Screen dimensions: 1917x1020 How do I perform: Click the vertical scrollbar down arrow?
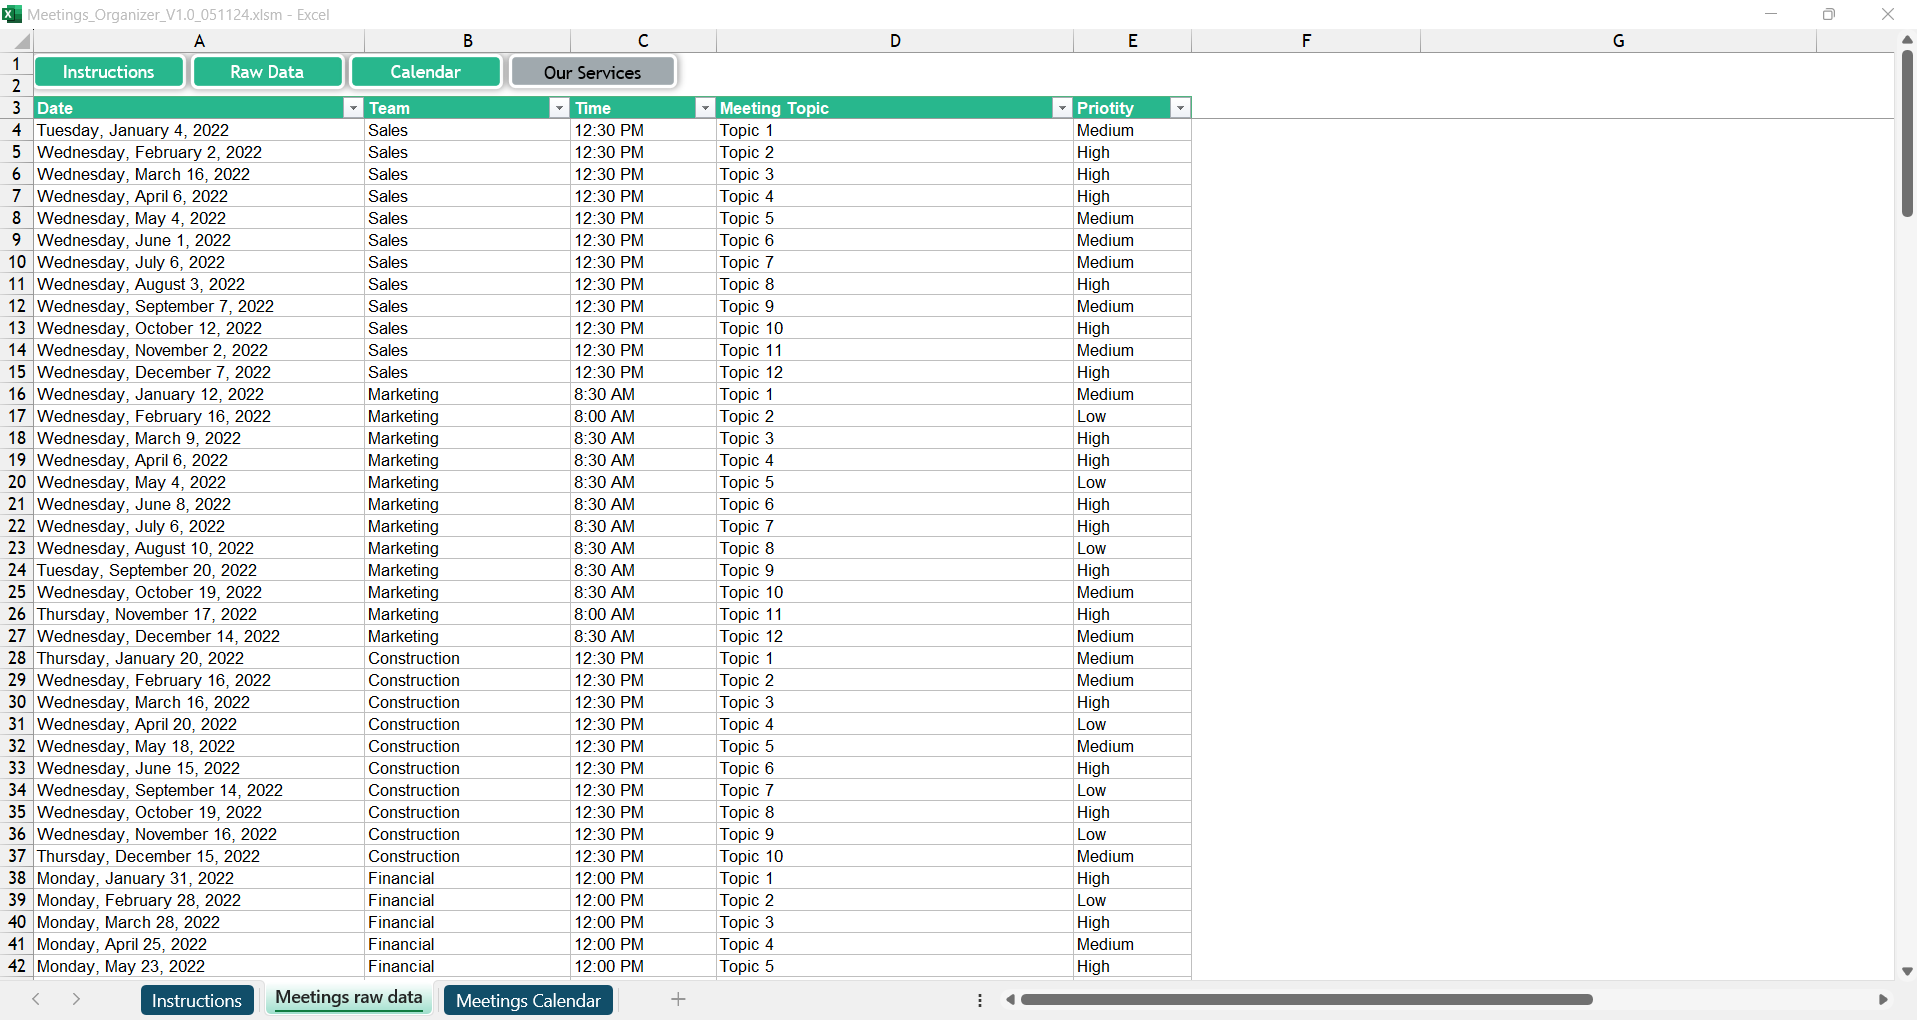(x=1907, y=971)
